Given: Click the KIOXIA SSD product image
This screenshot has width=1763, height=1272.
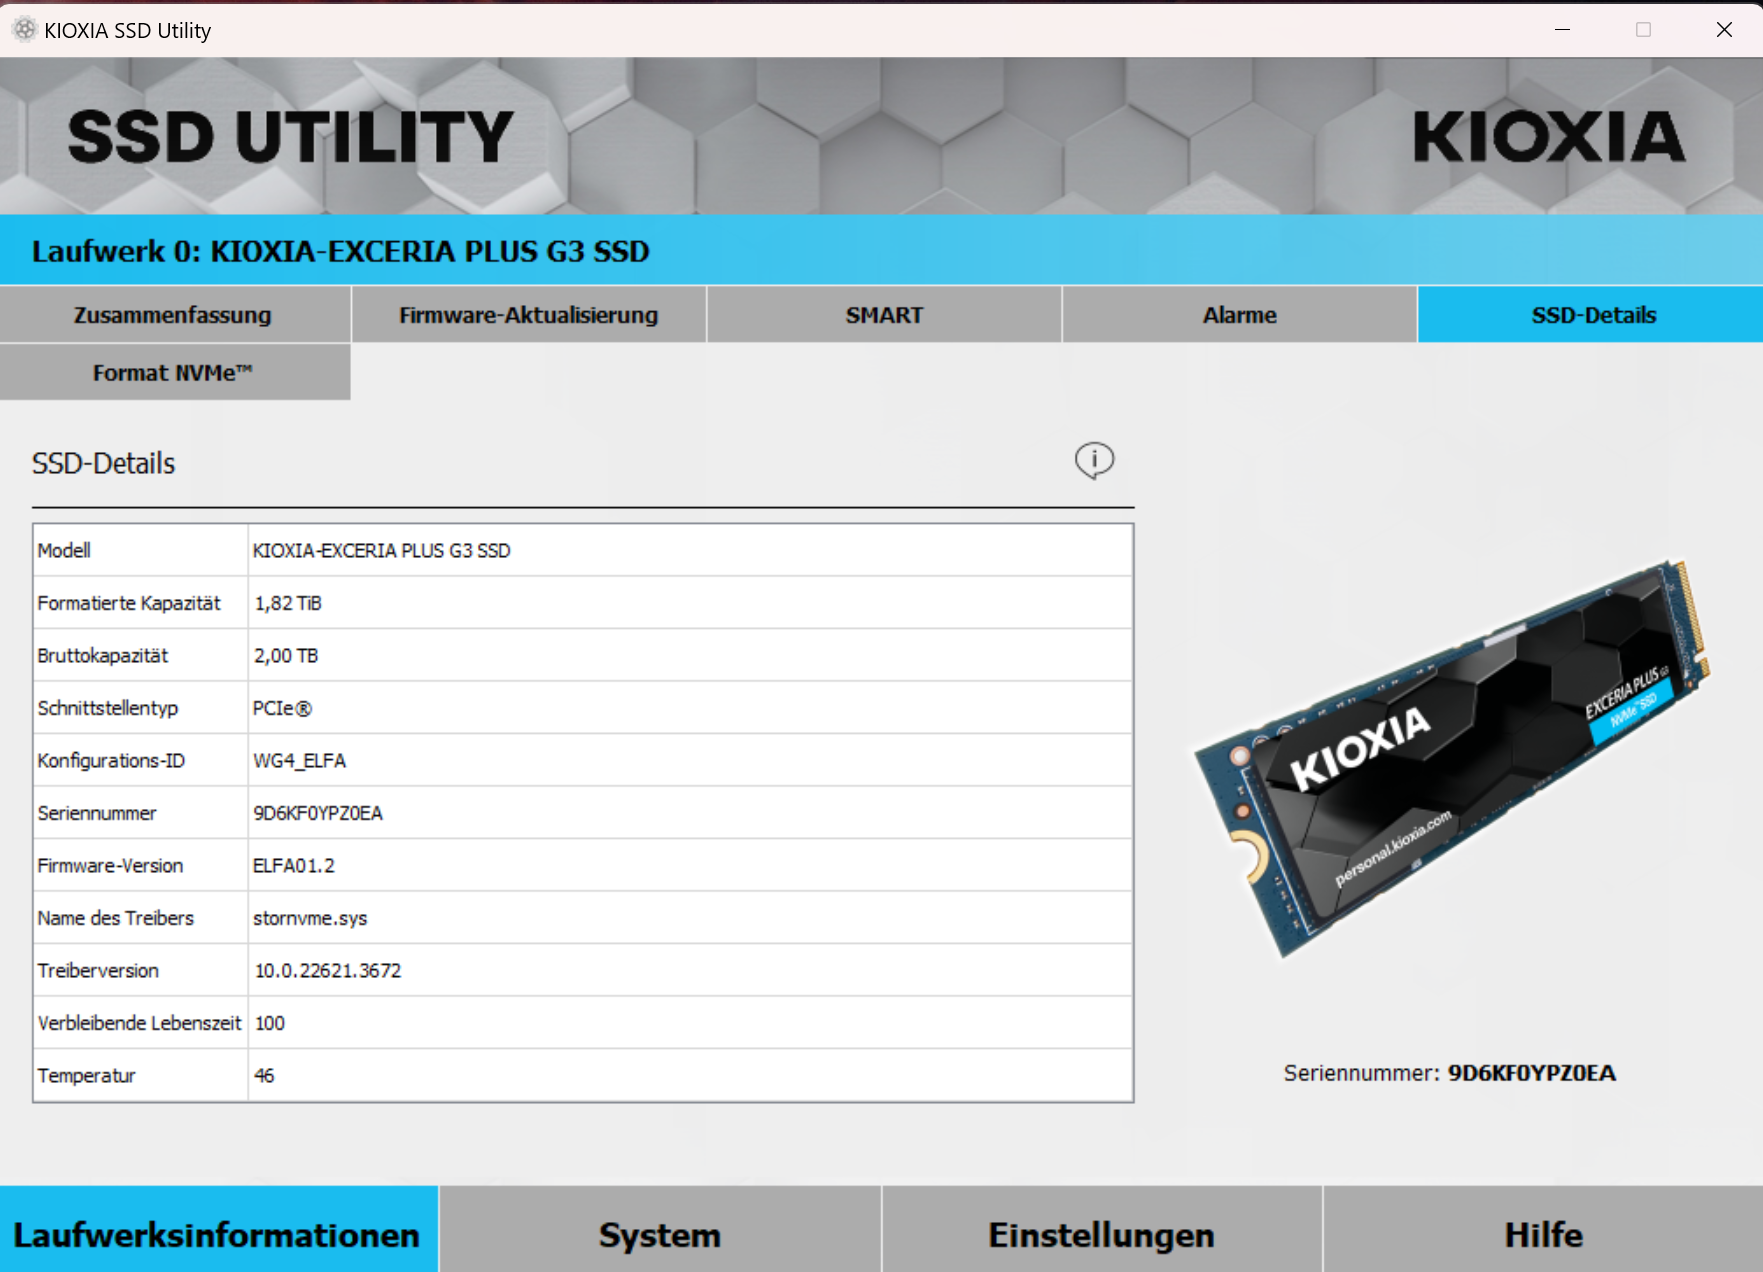Looking at the screenshot, I should click(x=1452, y=757).
